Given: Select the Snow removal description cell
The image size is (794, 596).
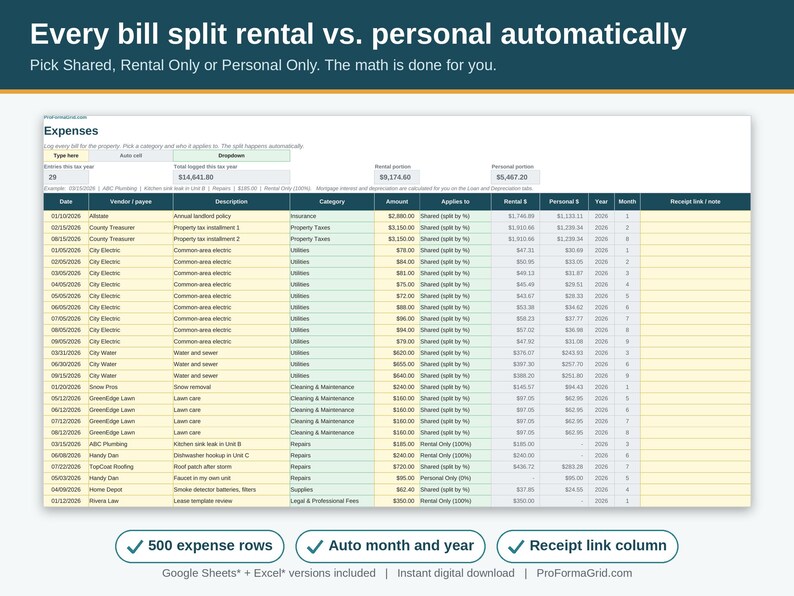Looking at the screenshot, I should click(231, 387).
